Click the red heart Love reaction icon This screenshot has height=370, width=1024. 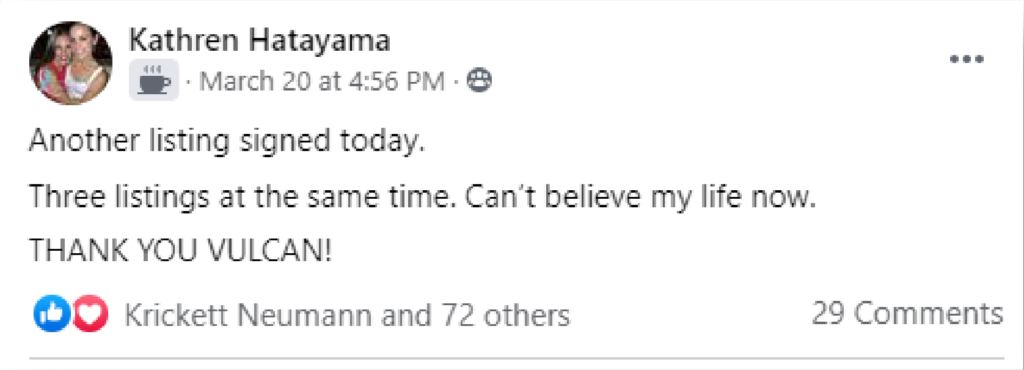coord(89,314)
